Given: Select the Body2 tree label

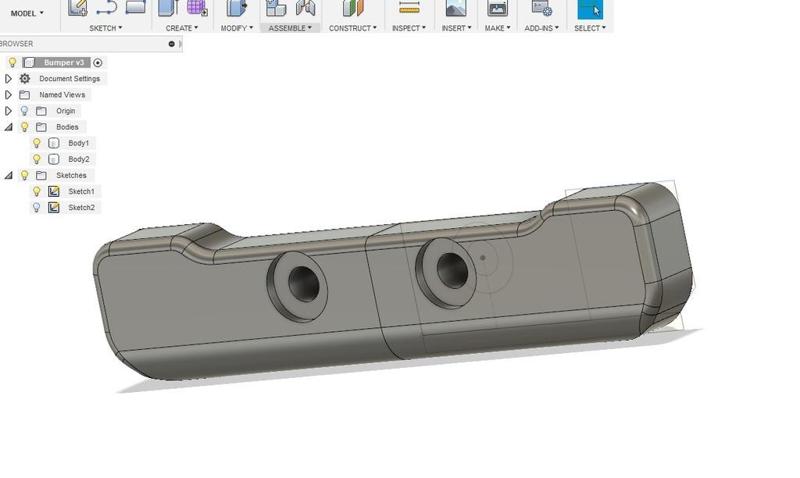Looking at the screenshot, I should click(79, 159).
